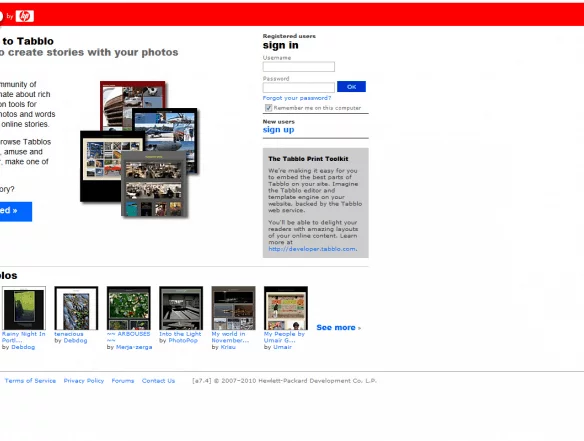Screen dimensions: 584x441
Task: Open the Terms of Service footer link
Action: [30, 381]
